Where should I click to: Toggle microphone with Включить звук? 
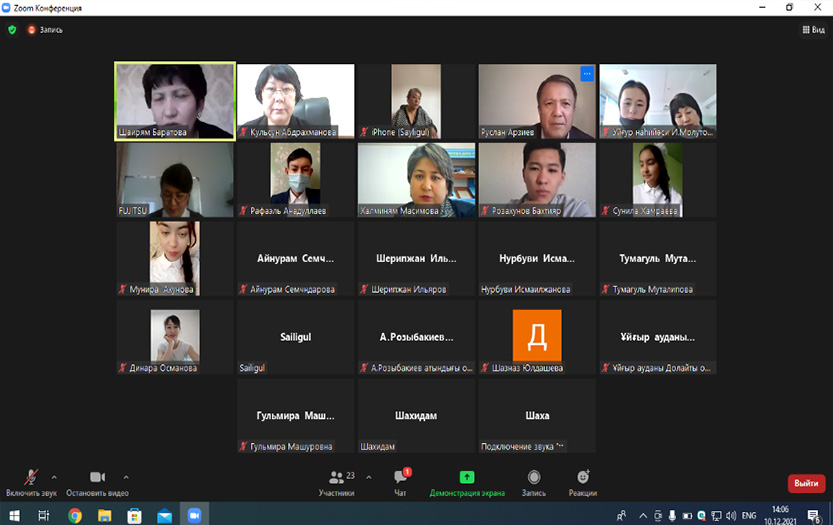pyautogui.click(x=30, y=481)
